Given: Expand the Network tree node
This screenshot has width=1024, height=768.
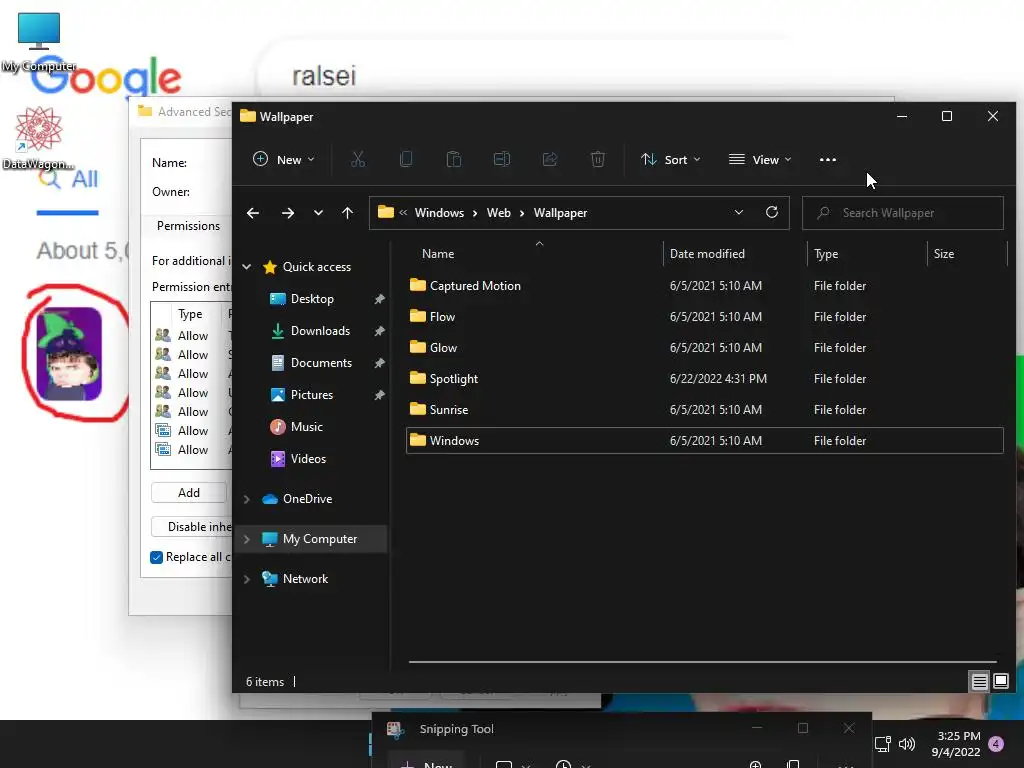Looking at the screenshot, I should (247, 579).
